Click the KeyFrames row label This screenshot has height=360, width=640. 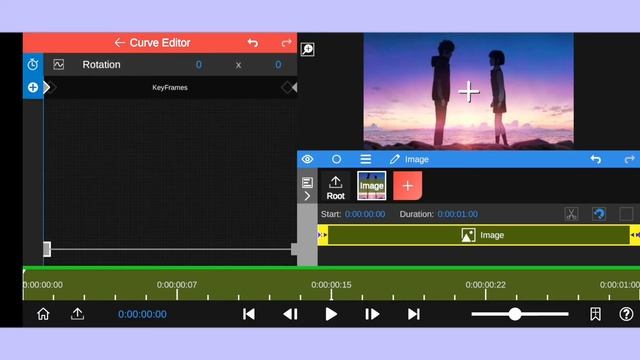click(170, 87)
